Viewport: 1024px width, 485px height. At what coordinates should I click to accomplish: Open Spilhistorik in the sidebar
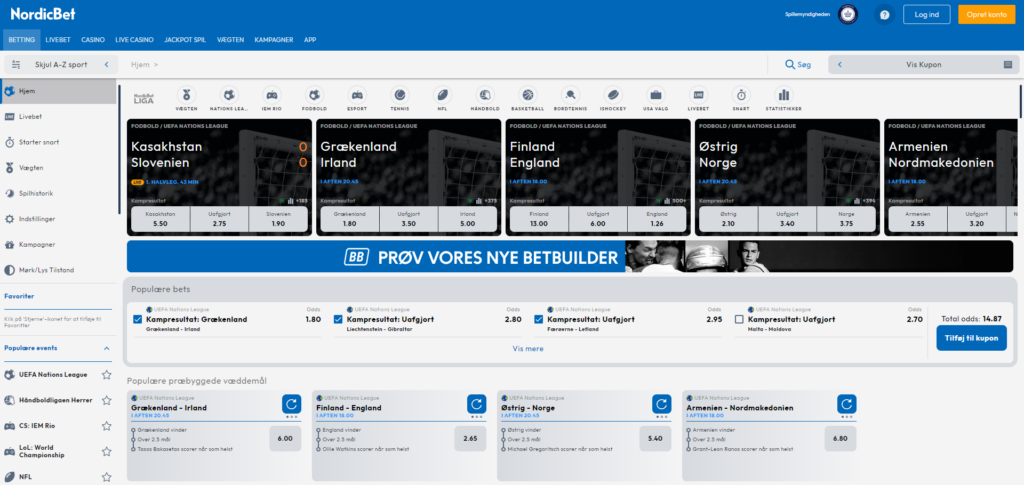(x=58, y=193)
